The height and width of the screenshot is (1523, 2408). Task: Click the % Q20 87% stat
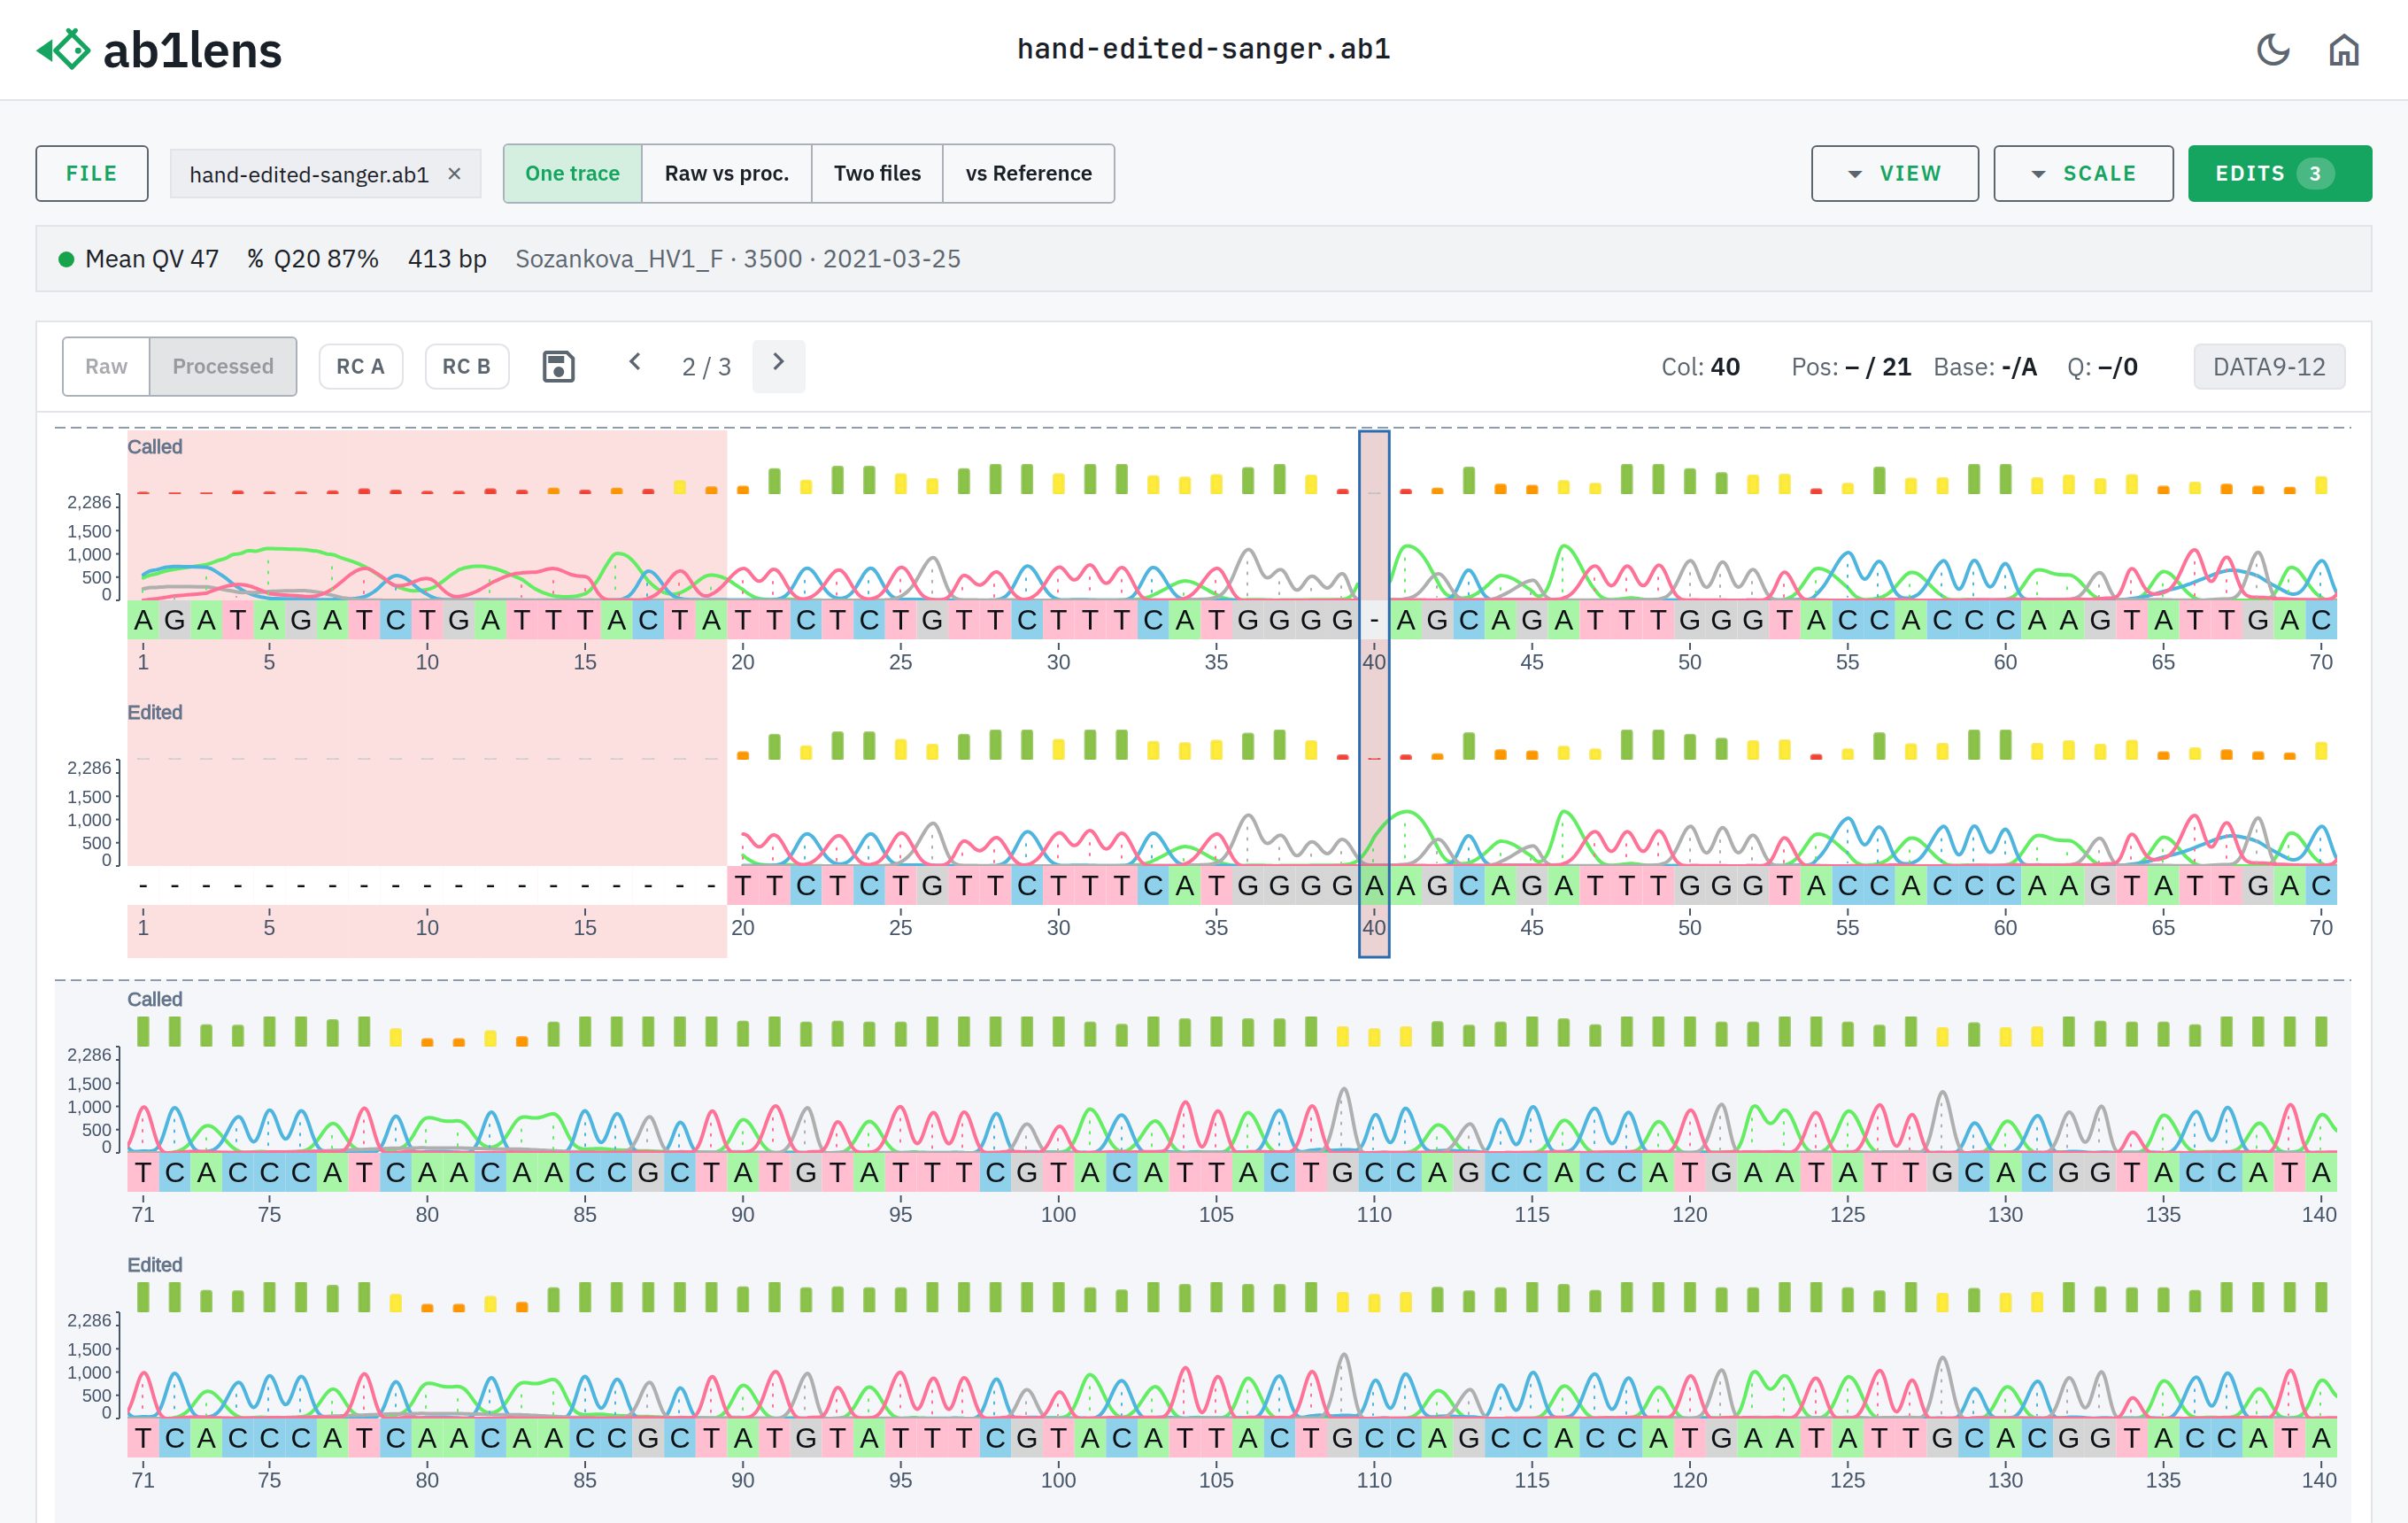313,259
